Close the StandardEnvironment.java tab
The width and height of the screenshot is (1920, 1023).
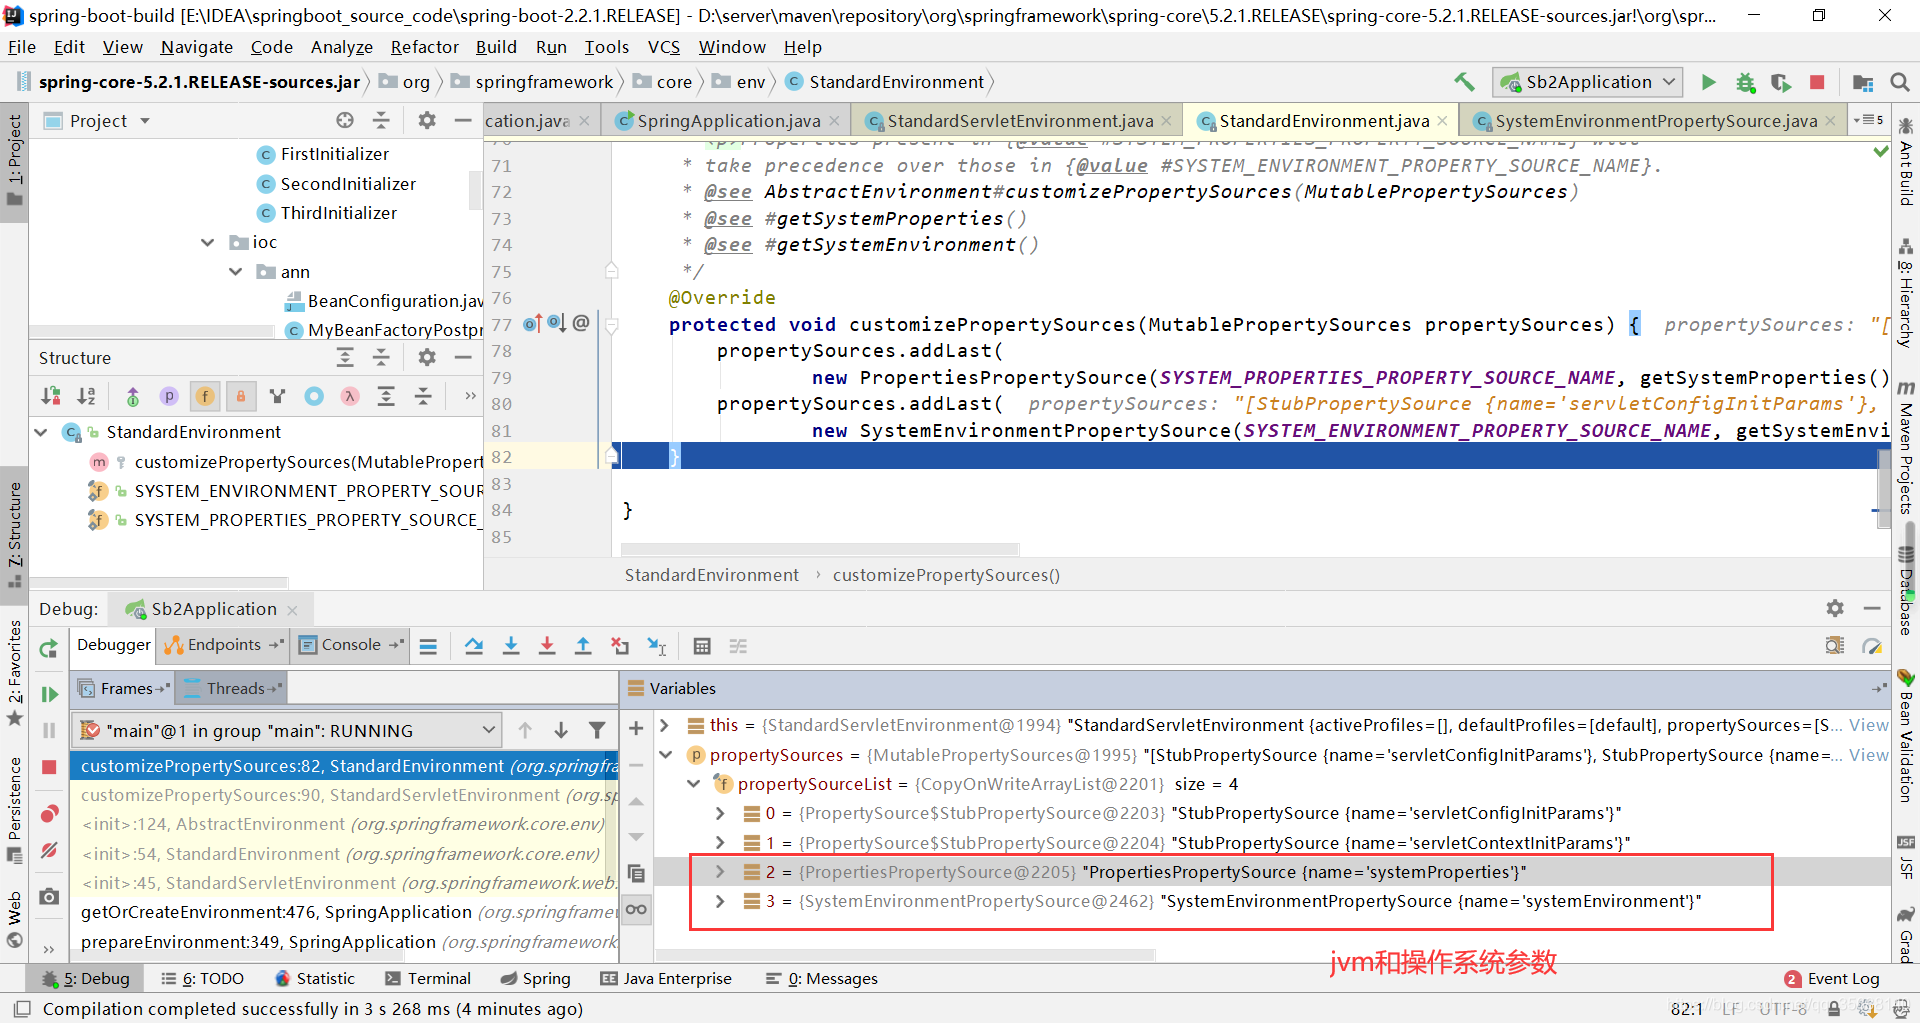click(x=1442, y=121)
